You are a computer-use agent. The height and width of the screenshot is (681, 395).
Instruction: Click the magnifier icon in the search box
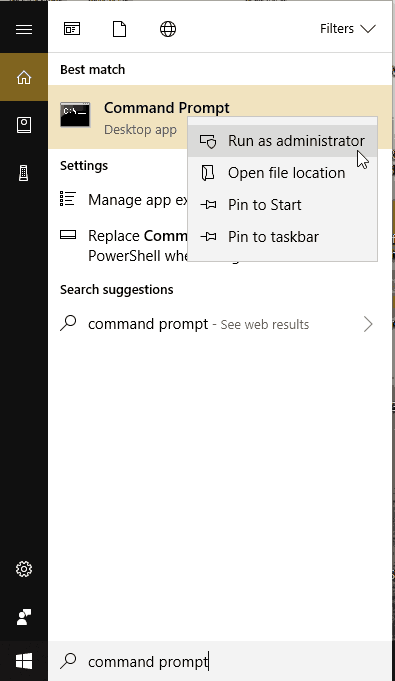pyautogui.click(x=68, y=661)
